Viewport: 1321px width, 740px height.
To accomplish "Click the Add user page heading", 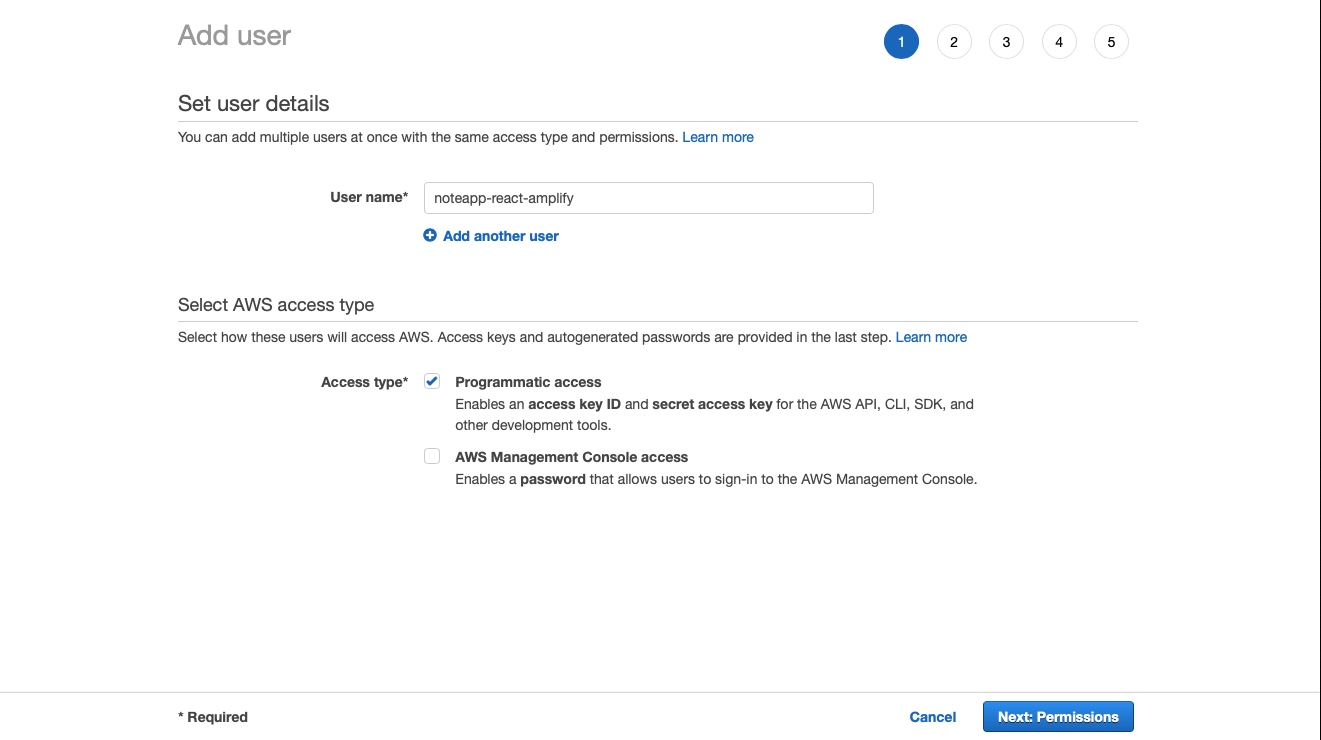I will 234,35.
